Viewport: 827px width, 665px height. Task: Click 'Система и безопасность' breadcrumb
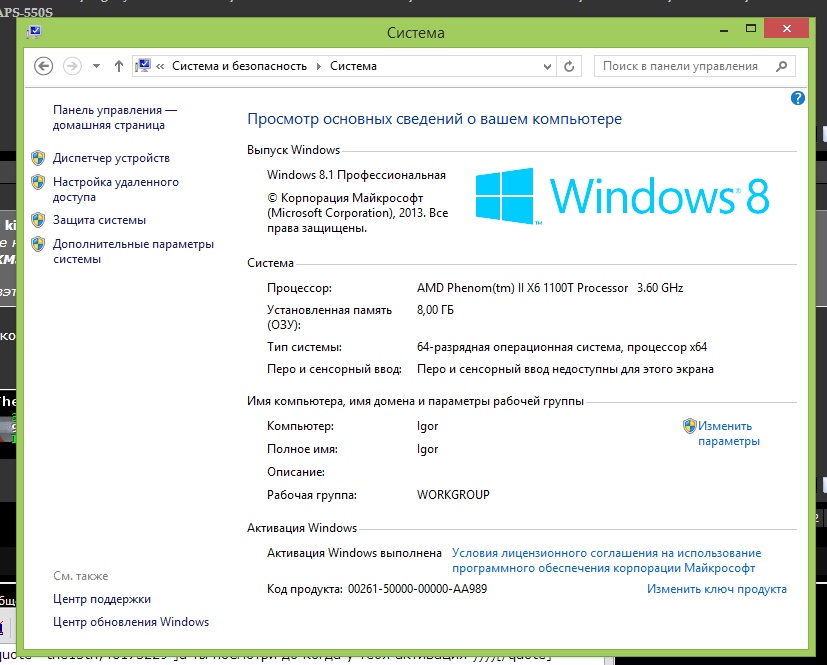coord(239,66)
